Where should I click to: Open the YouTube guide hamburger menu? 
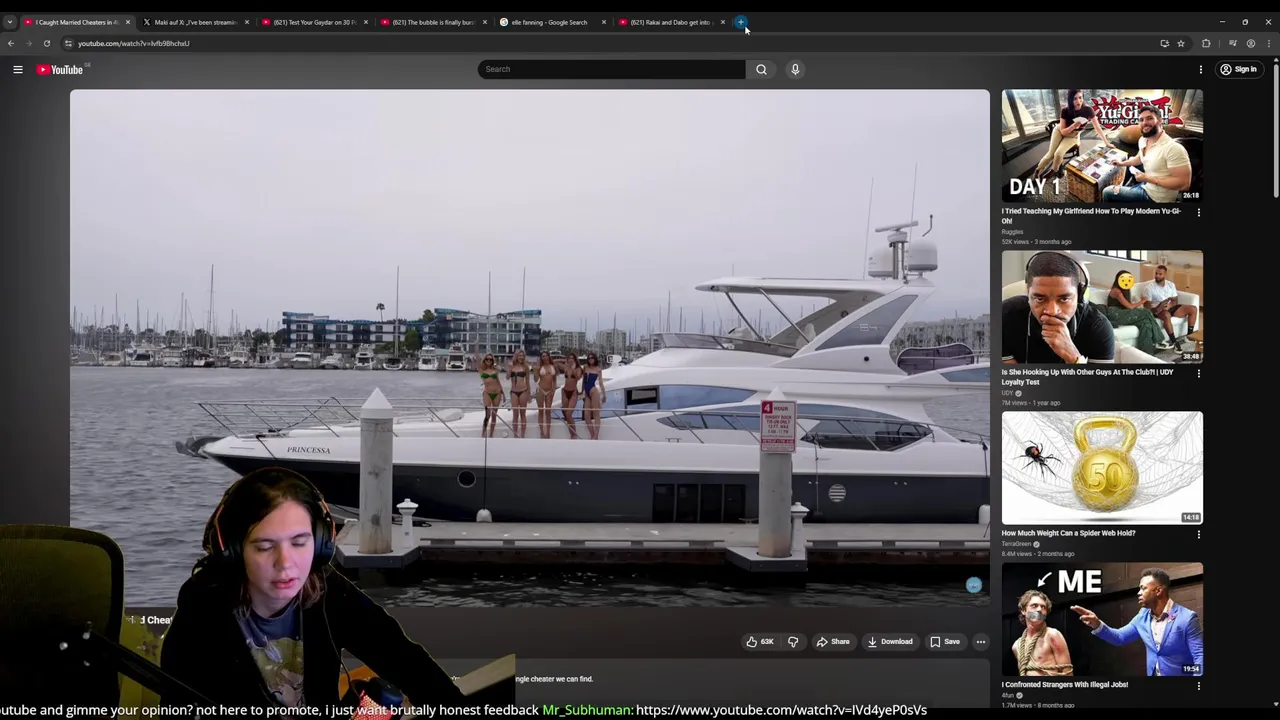[18, 69]
